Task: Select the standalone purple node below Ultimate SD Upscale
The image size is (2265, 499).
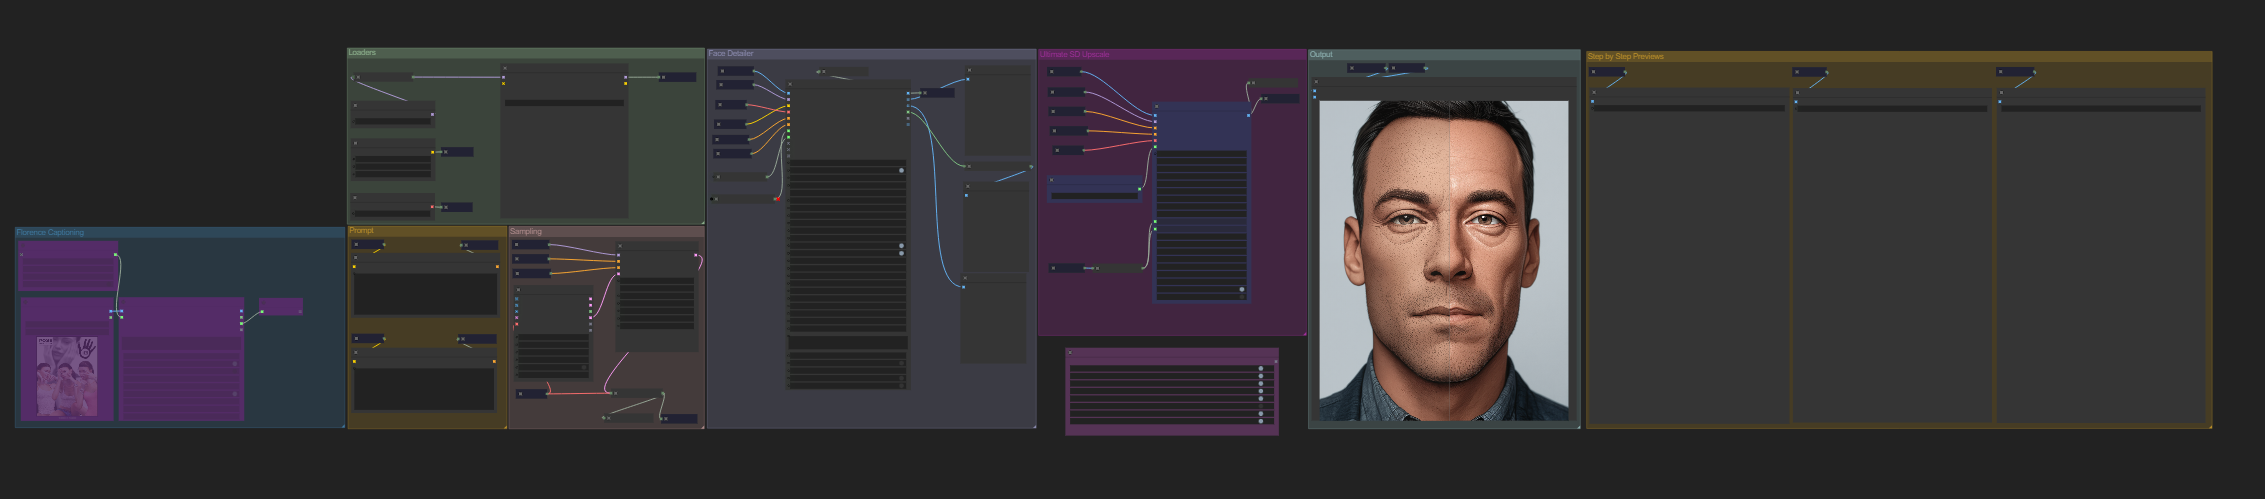Action: 1172,391
